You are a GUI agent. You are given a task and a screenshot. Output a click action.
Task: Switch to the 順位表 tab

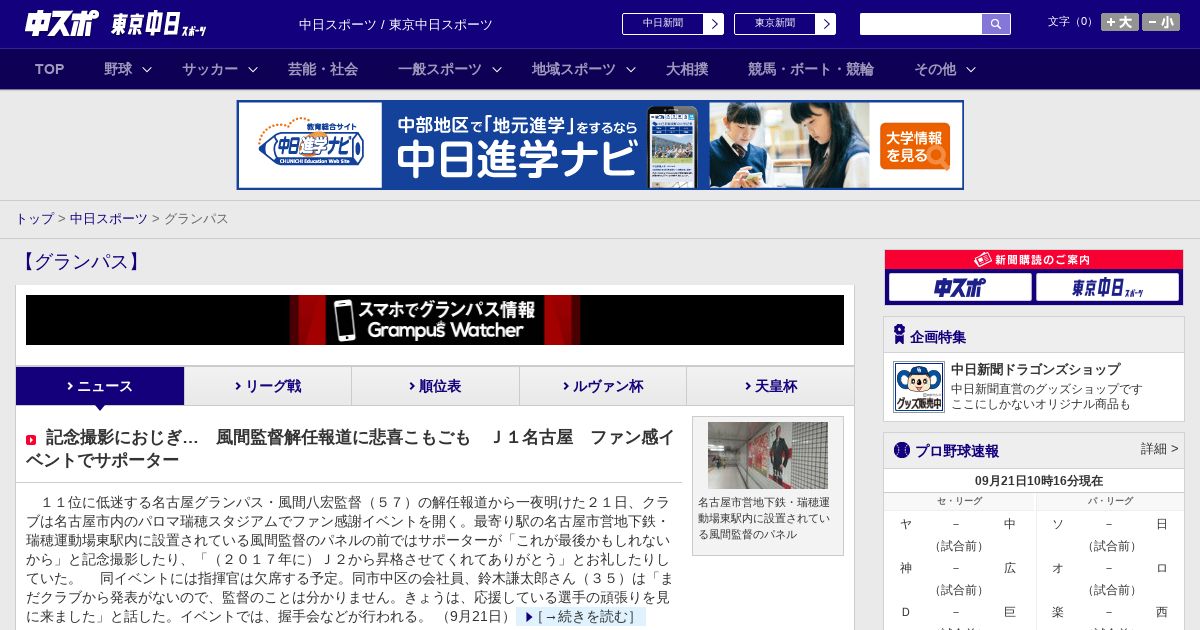point(435,386)
